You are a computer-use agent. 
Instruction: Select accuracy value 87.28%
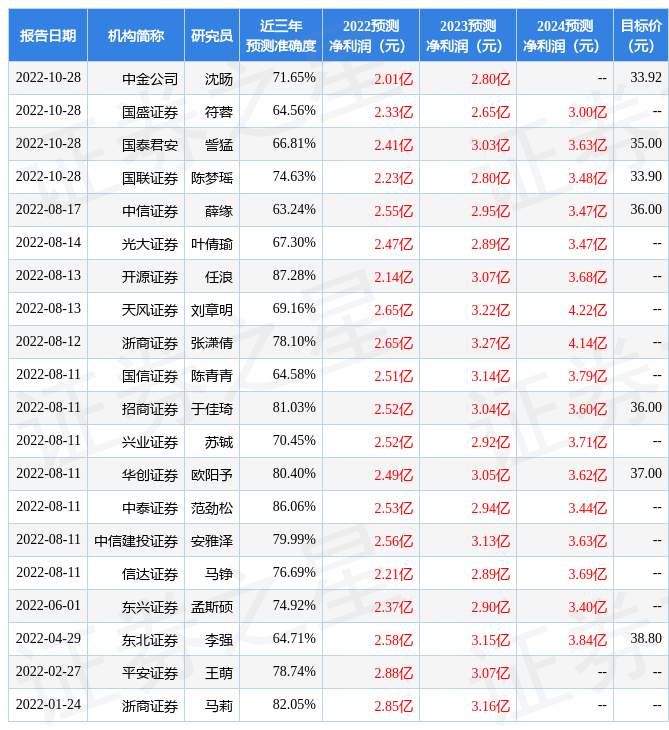(x=294, y=275)
